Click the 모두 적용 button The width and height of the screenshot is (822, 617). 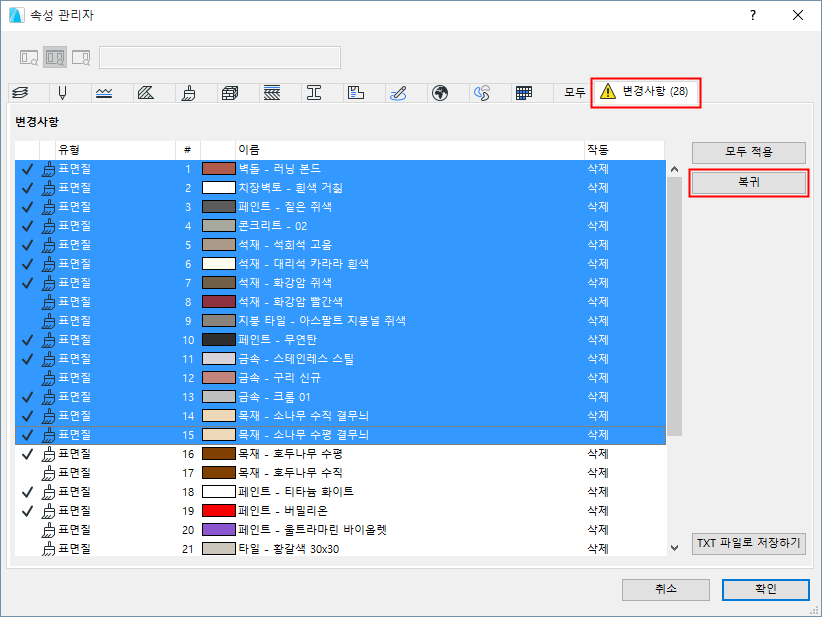749,152
